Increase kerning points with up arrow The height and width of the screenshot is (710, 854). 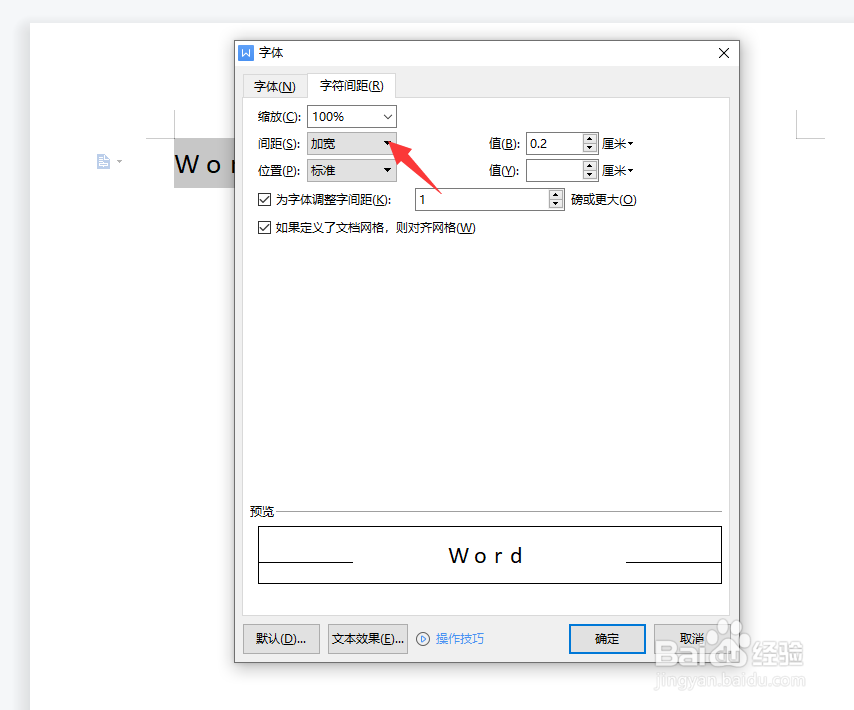point(556,195)
